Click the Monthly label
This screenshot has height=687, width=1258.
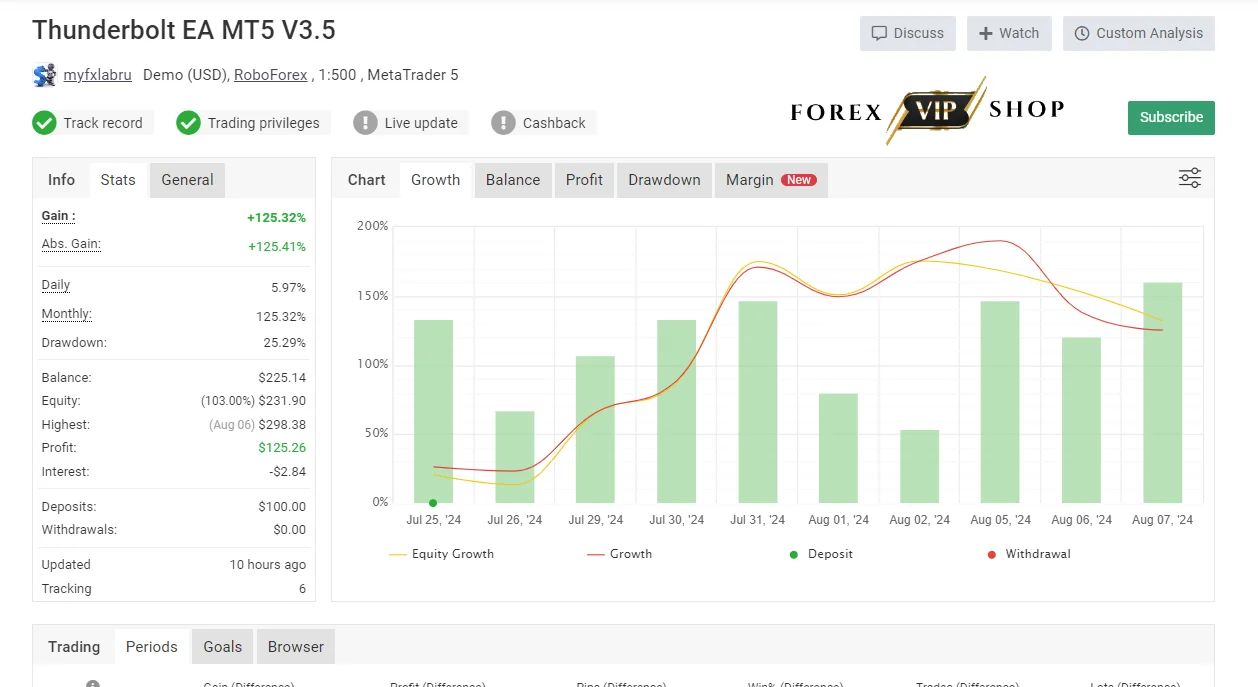67,314
